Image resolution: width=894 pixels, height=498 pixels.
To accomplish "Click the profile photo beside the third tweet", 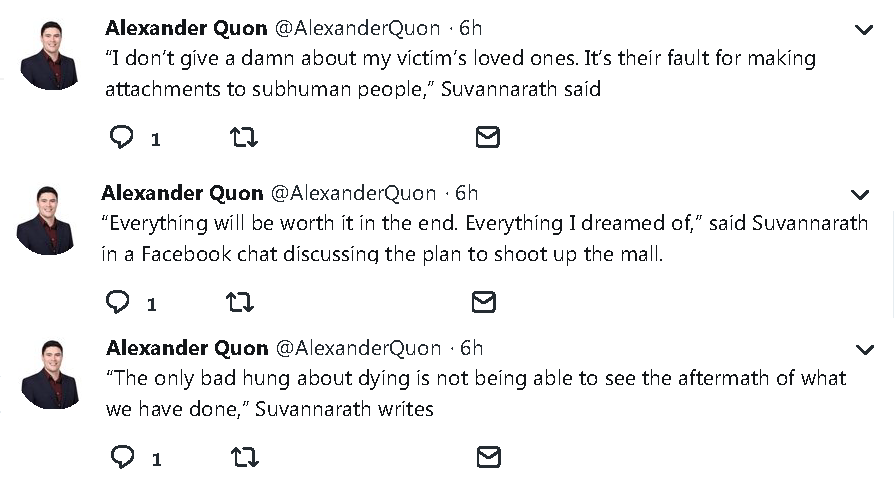I will click(x=49, y=375).
